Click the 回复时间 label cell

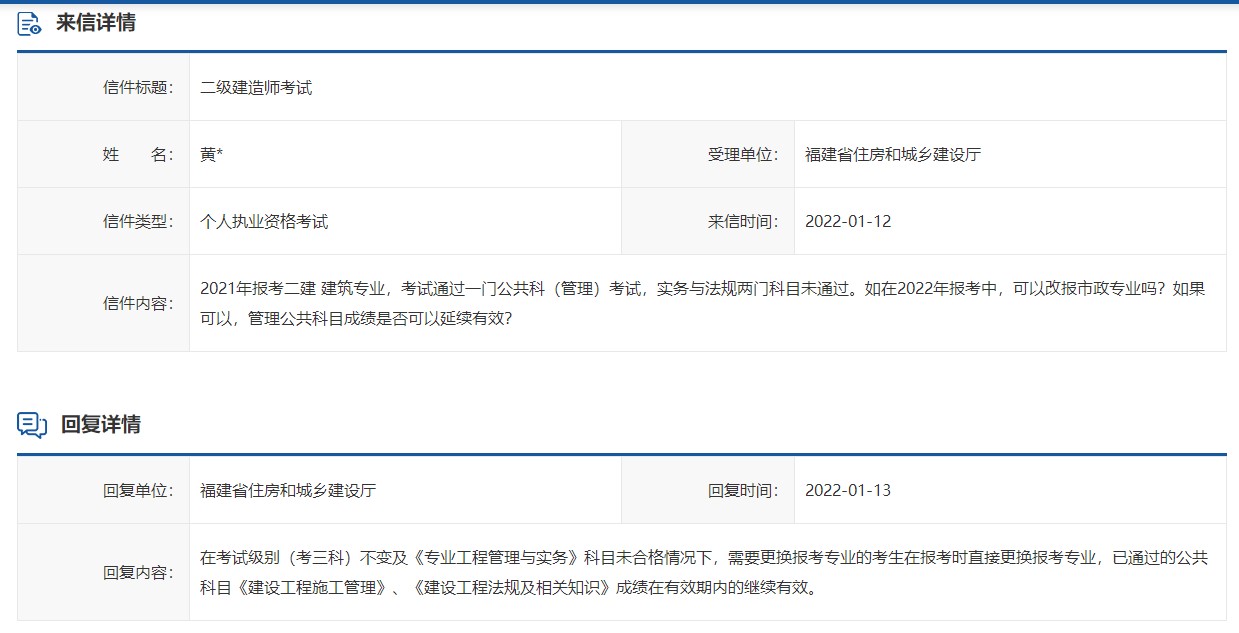742,490
